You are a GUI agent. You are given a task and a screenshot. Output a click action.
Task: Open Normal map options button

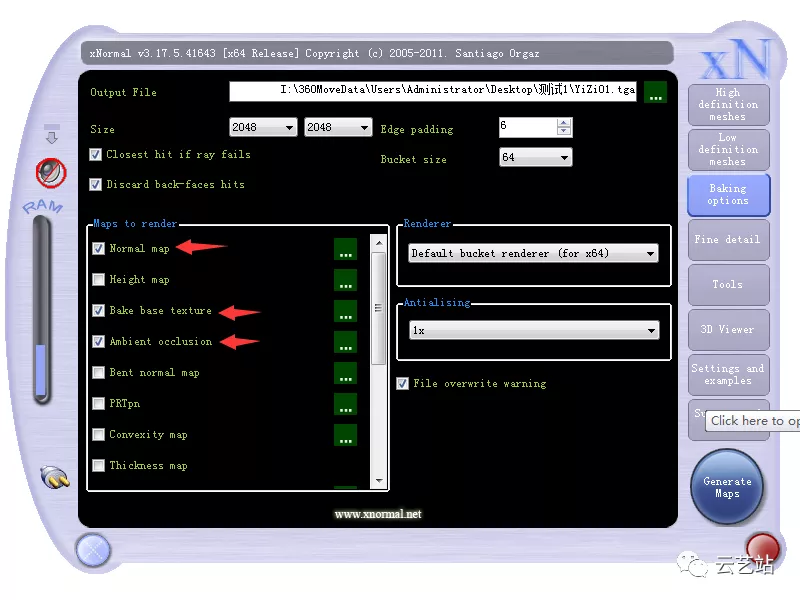(345, 249)
